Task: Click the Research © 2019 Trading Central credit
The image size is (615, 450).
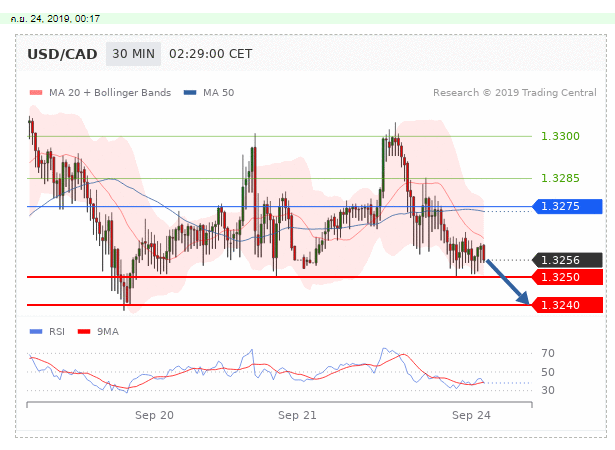Action: coord(515,93)
